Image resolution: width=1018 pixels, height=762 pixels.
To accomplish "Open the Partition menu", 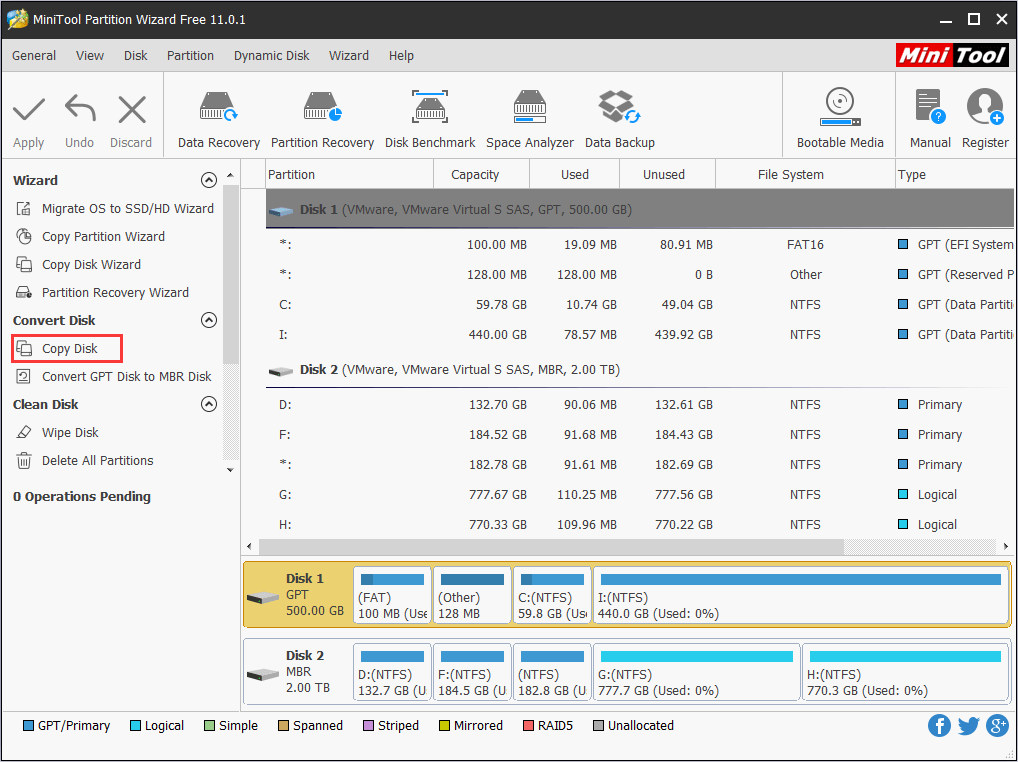I will 190,55.
